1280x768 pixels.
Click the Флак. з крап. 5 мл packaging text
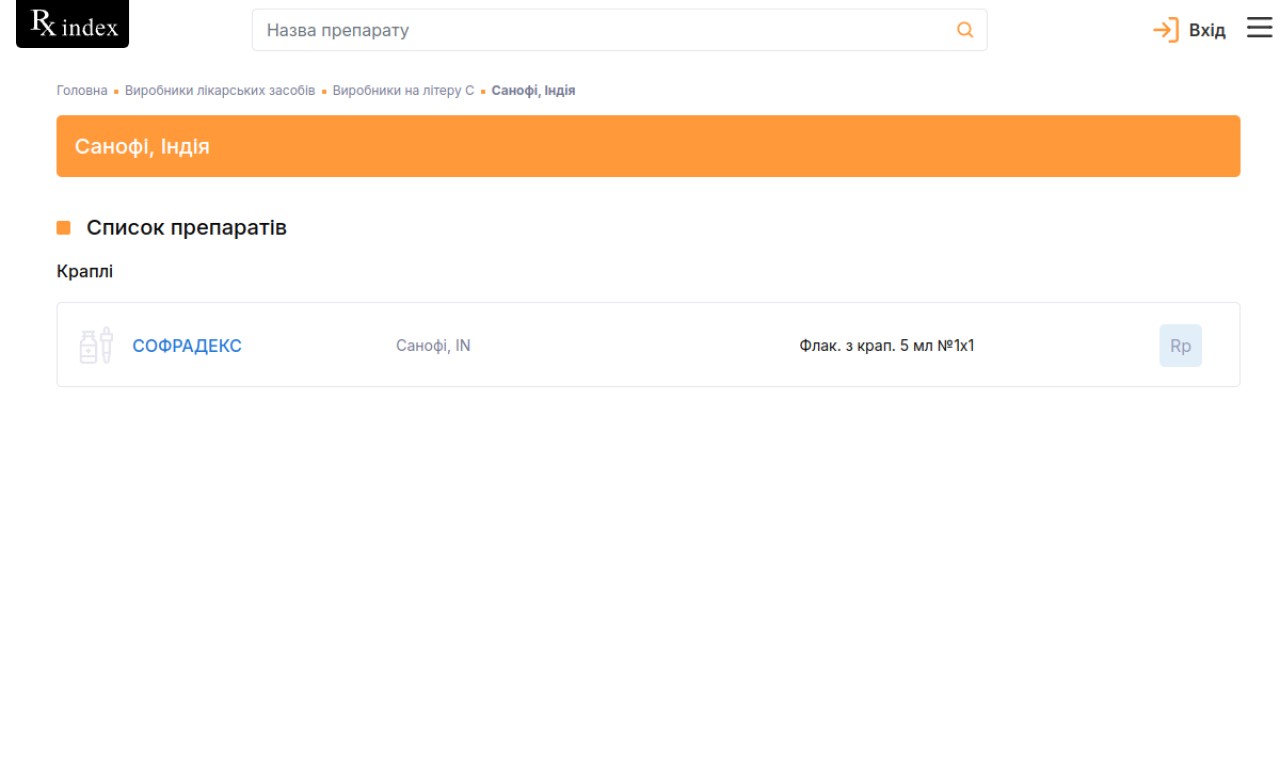(886, 346)
